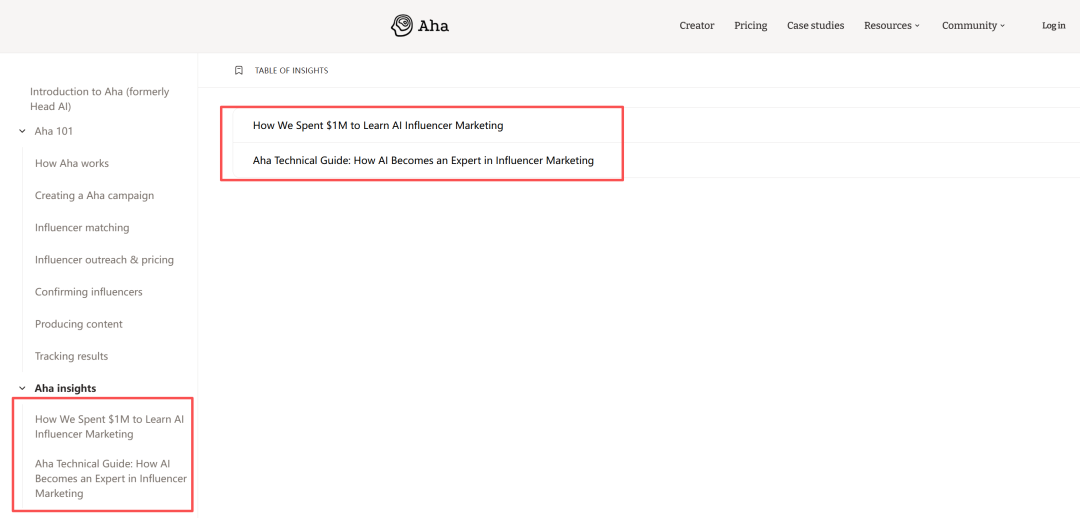
Task: Click the bookmark icon beside Table of Insights
Action: click(x=239, y=71)
